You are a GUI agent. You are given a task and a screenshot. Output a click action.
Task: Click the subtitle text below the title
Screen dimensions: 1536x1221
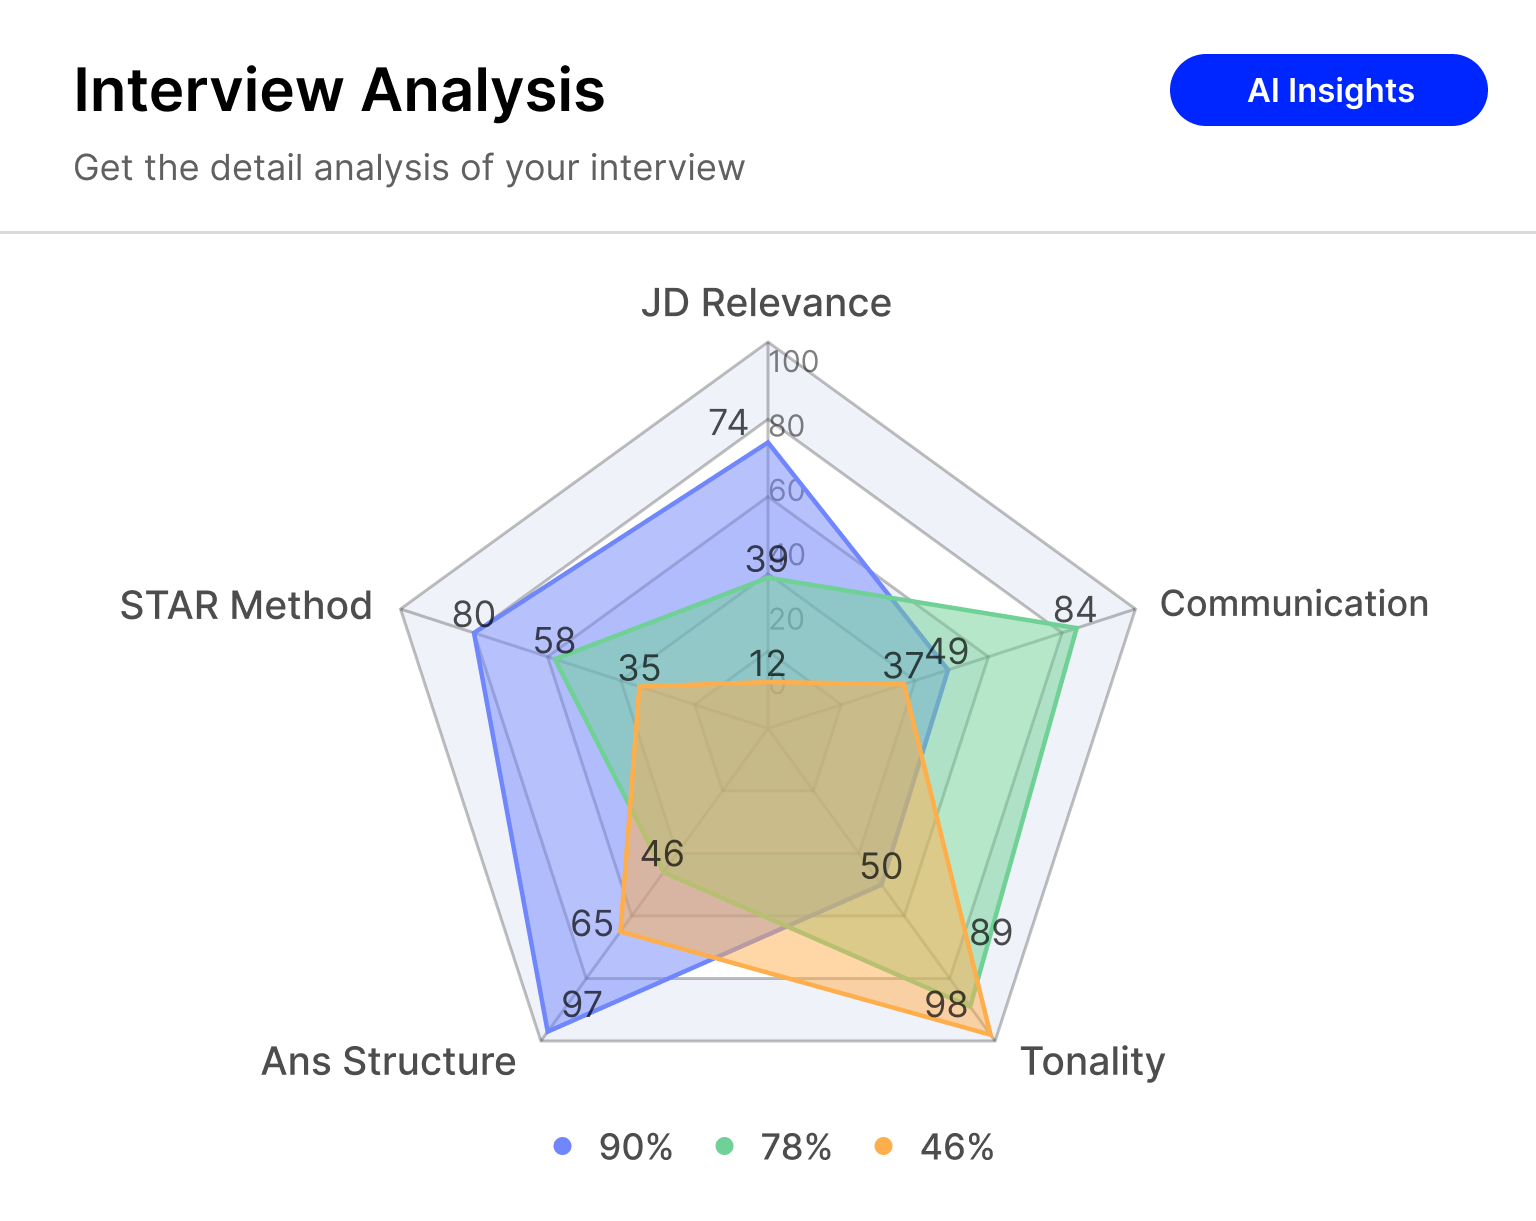pyautogui.click(x=409, y=167)
